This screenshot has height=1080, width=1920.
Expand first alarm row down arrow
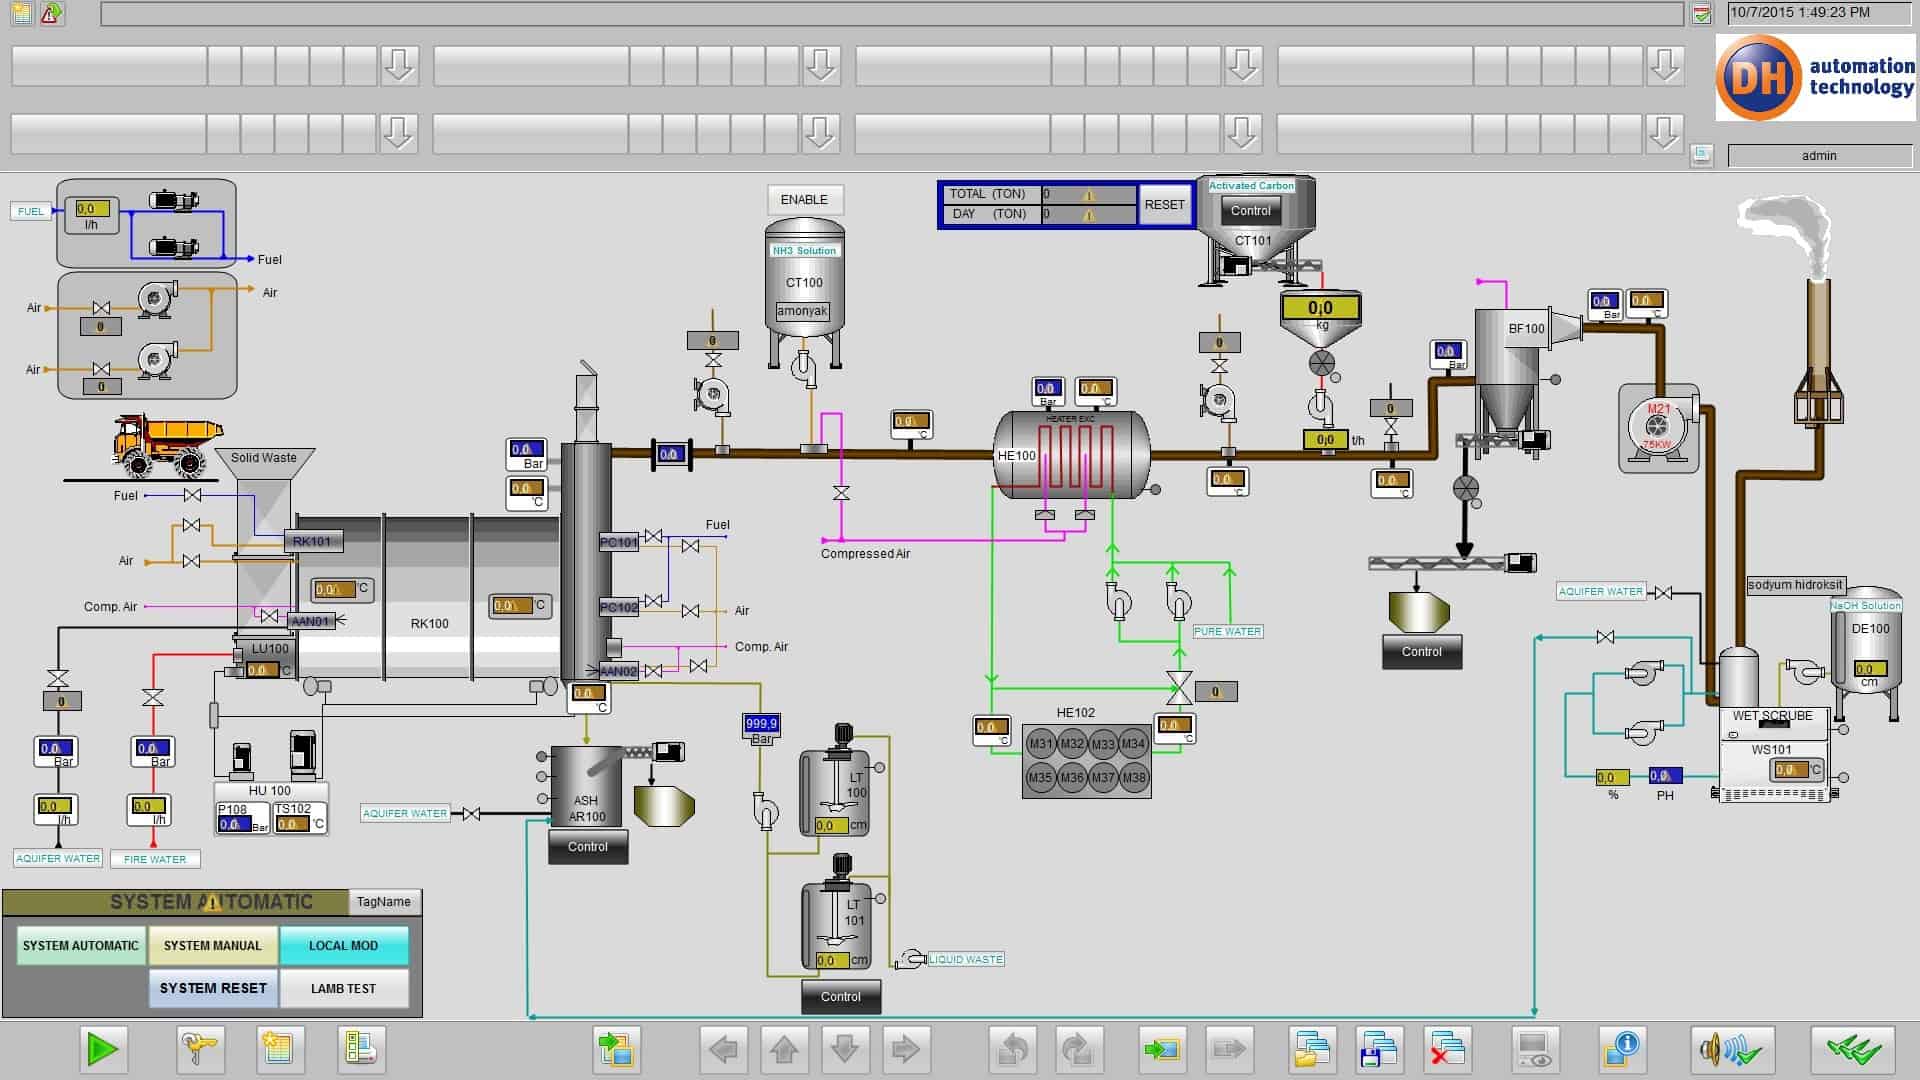click(x=399, y=65)
